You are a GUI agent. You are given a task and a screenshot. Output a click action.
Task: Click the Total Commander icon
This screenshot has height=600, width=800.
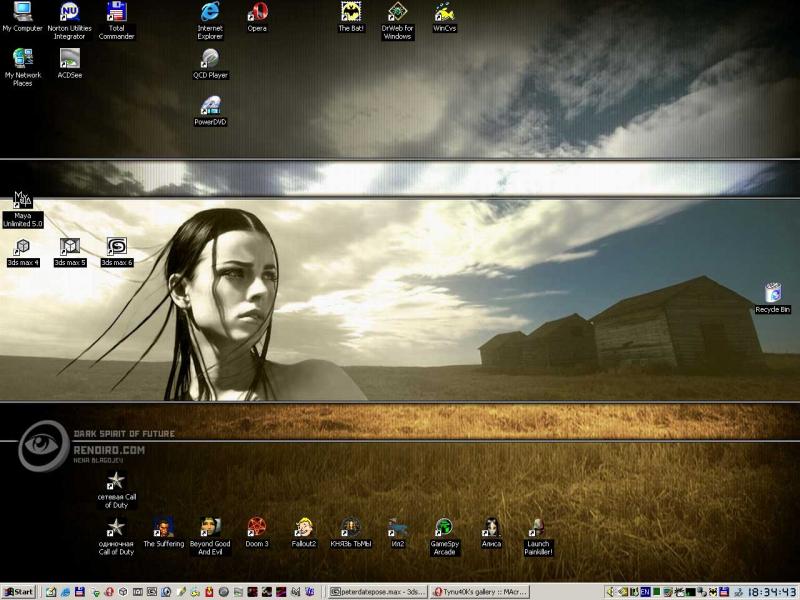click(x=117, y=13)
